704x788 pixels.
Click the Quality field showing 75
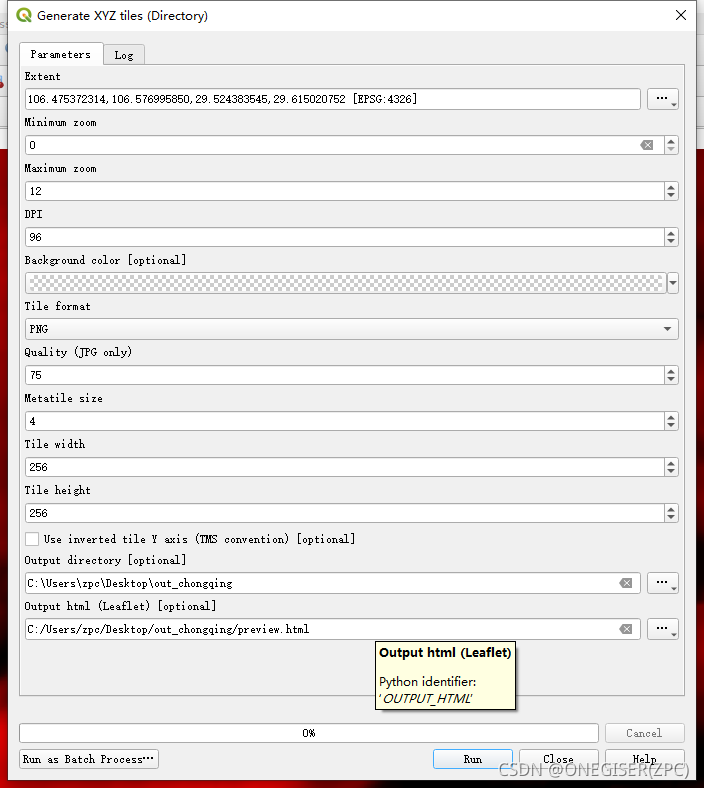pos(345,375)
